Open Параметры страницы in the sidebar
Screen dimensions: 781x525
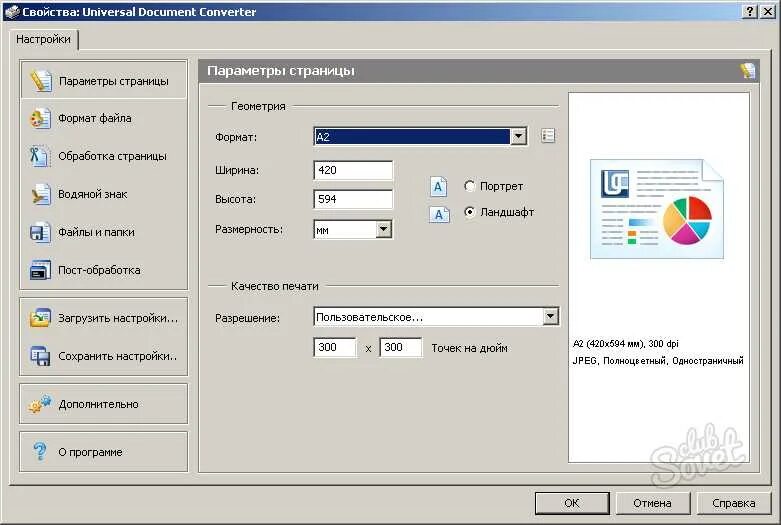point(104,81)
